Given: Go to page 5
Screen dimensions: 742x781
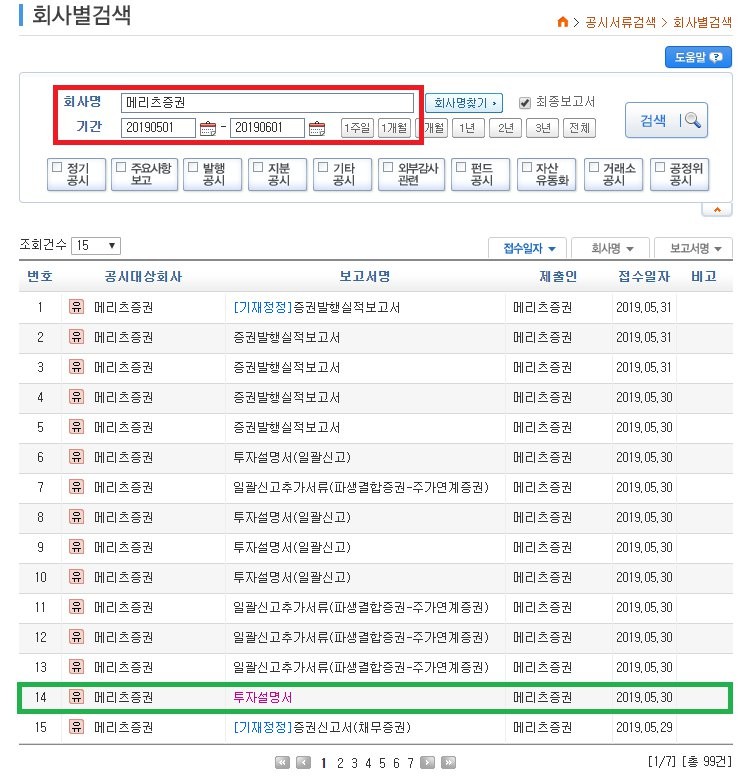Looking at the screenshot, I should pos(382,763).
